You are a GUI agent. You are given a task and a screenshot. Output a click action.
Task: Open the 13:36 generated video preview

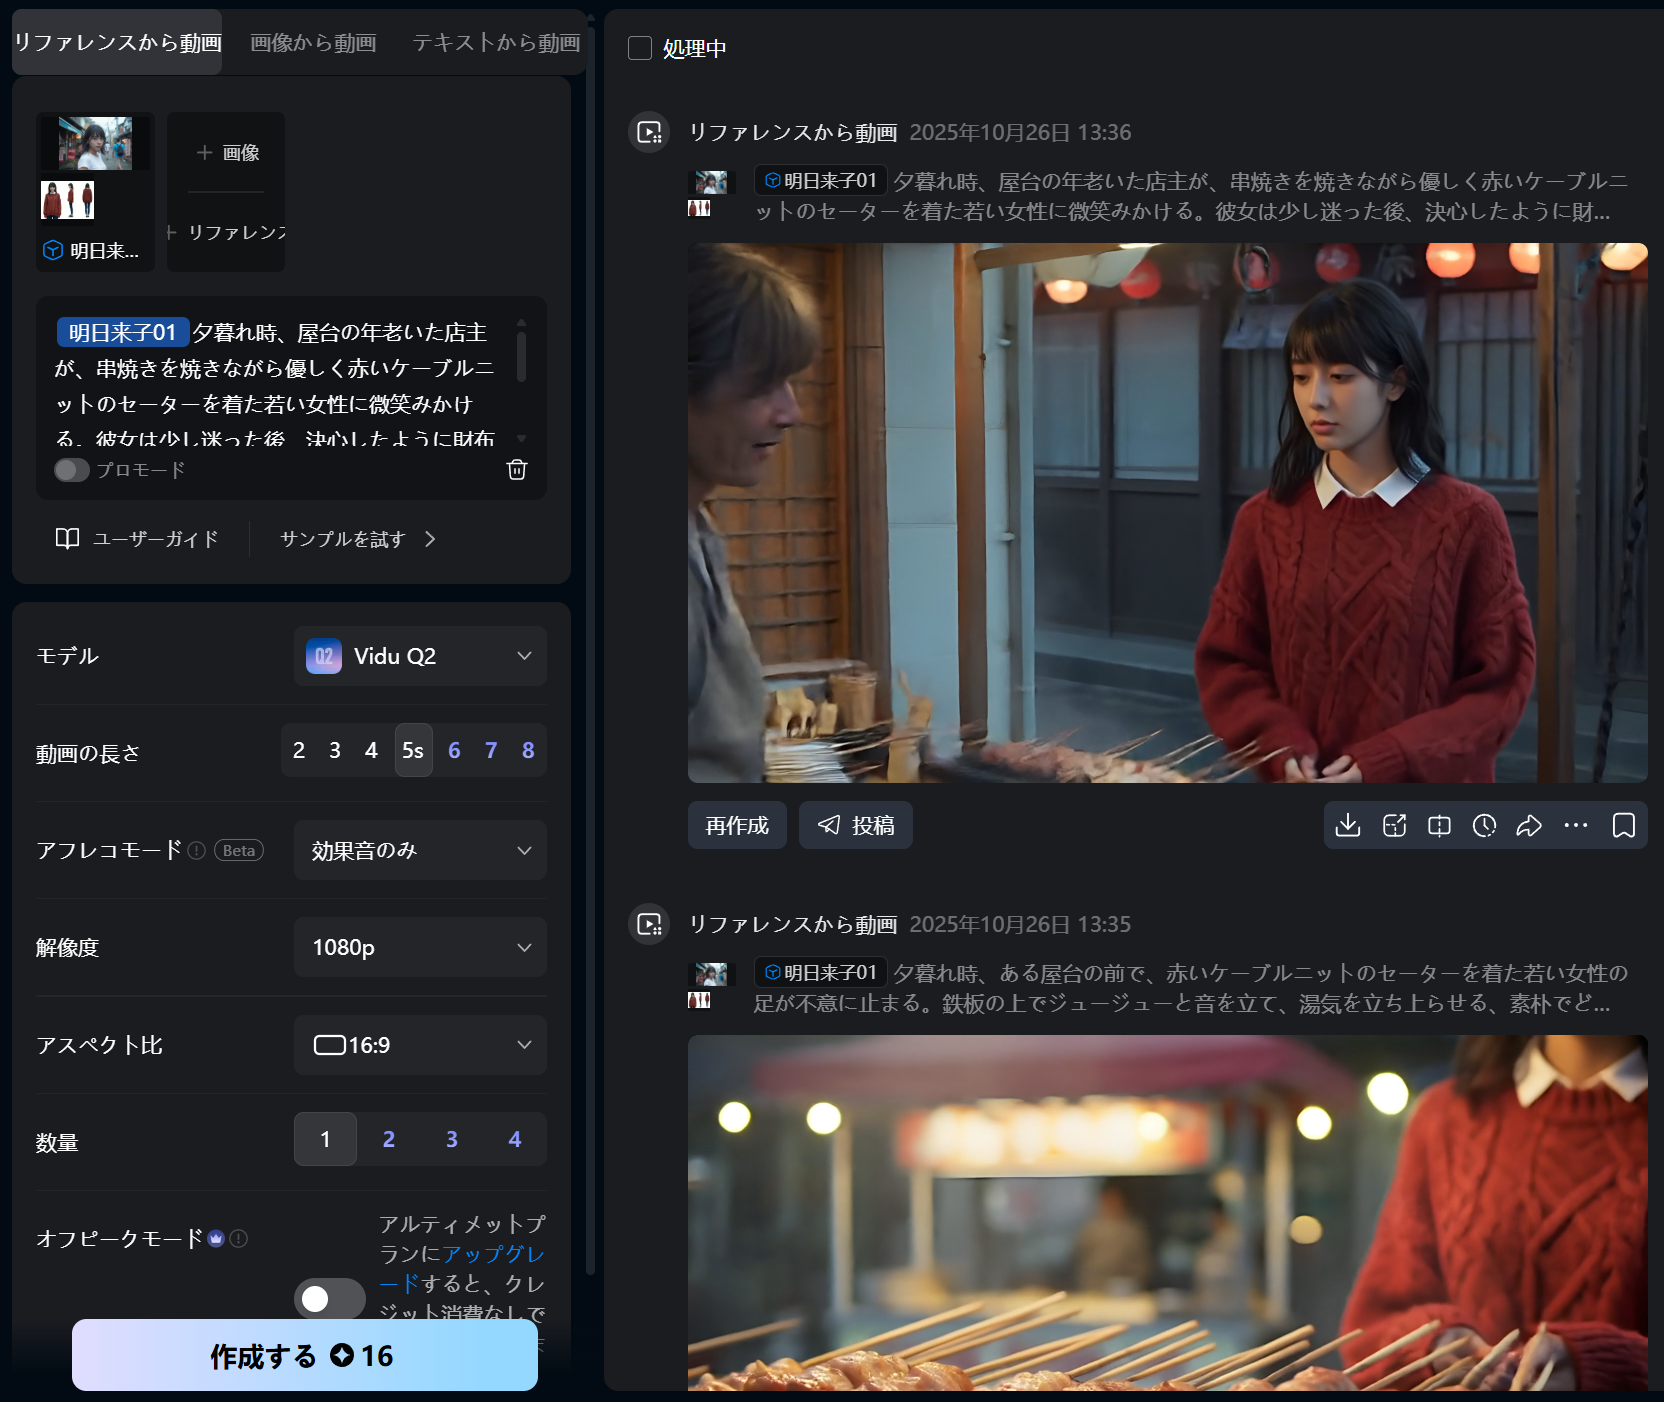point(1167,513)
